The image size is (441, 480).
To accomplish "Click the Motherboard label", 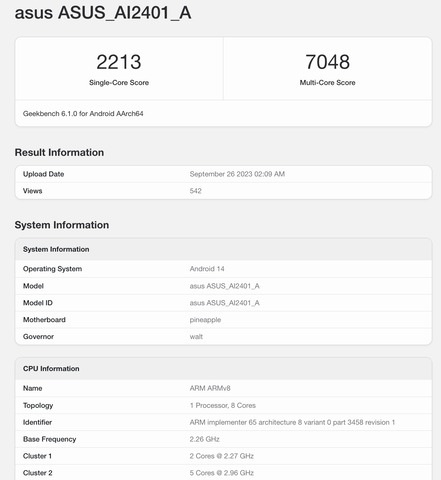I will point(44,320).
